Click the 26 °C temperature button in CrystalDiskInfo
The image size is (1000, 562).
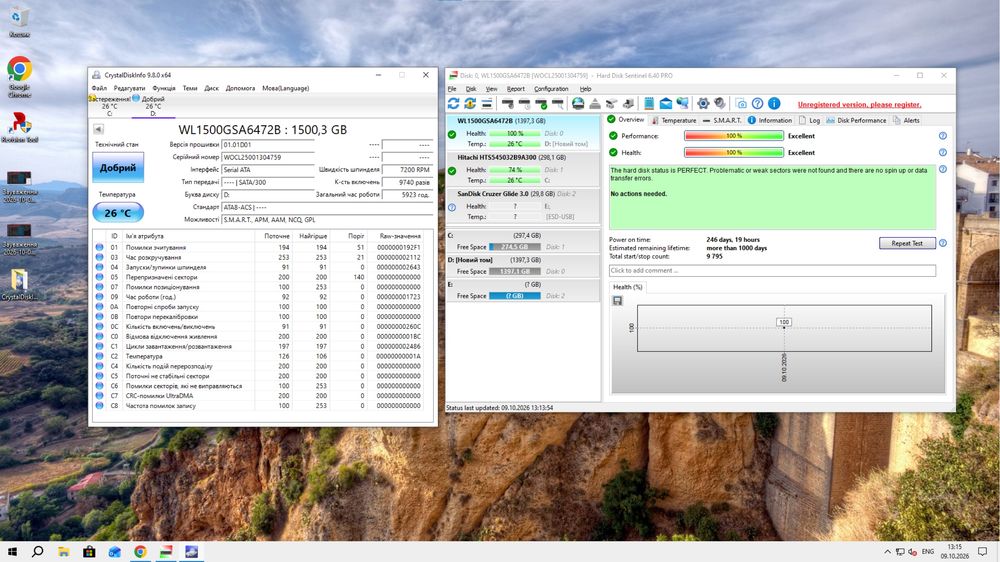point(118,212)
